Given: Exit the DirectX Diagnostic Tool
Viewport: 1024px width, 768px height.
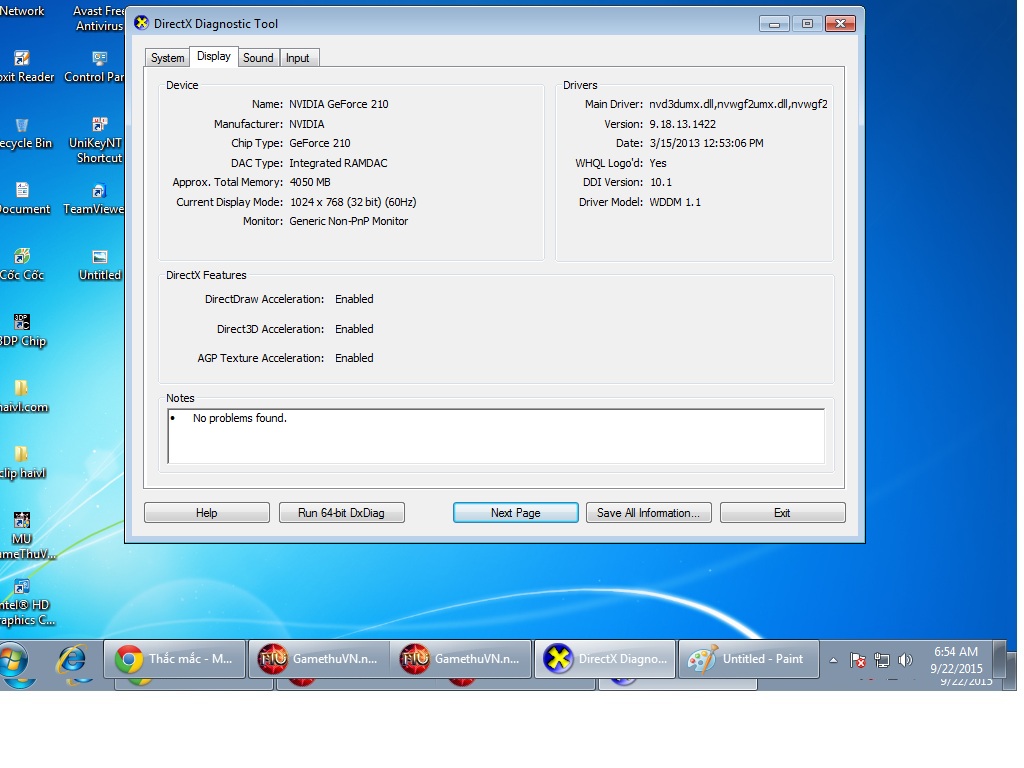Looking at the screenshot, I should [x=782, y=513].
